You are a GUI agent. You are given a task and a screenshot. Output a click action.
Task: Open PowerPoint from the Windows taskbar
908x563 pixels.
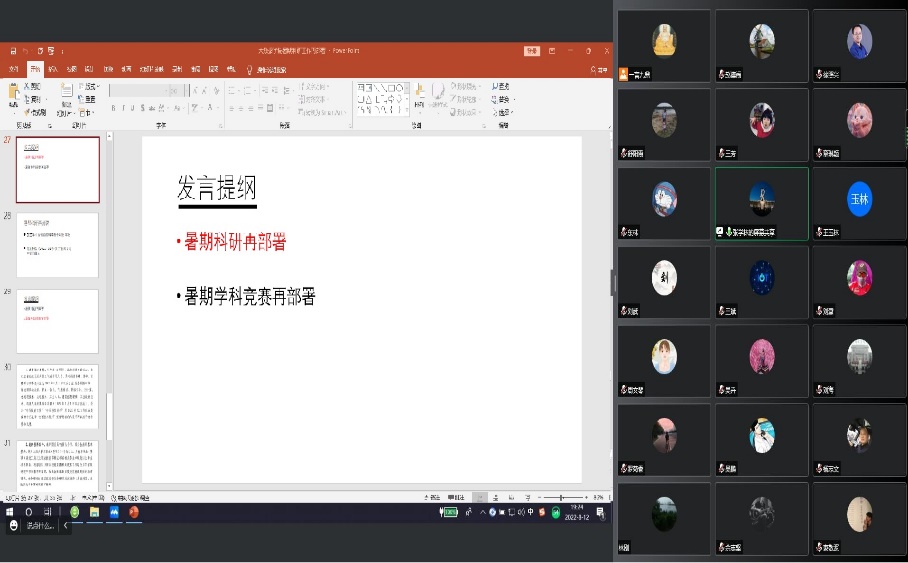(x=133, y=512)
